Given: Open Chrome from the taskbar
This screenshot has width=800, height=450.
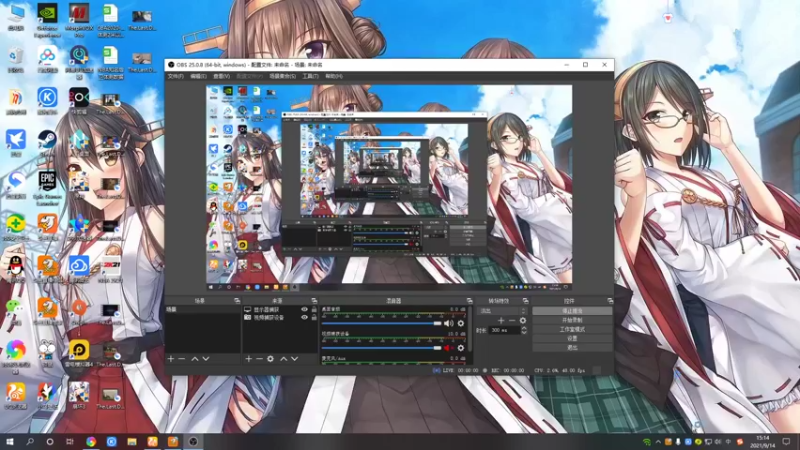Looking at the screenshot, I should [x=91, y=441].
